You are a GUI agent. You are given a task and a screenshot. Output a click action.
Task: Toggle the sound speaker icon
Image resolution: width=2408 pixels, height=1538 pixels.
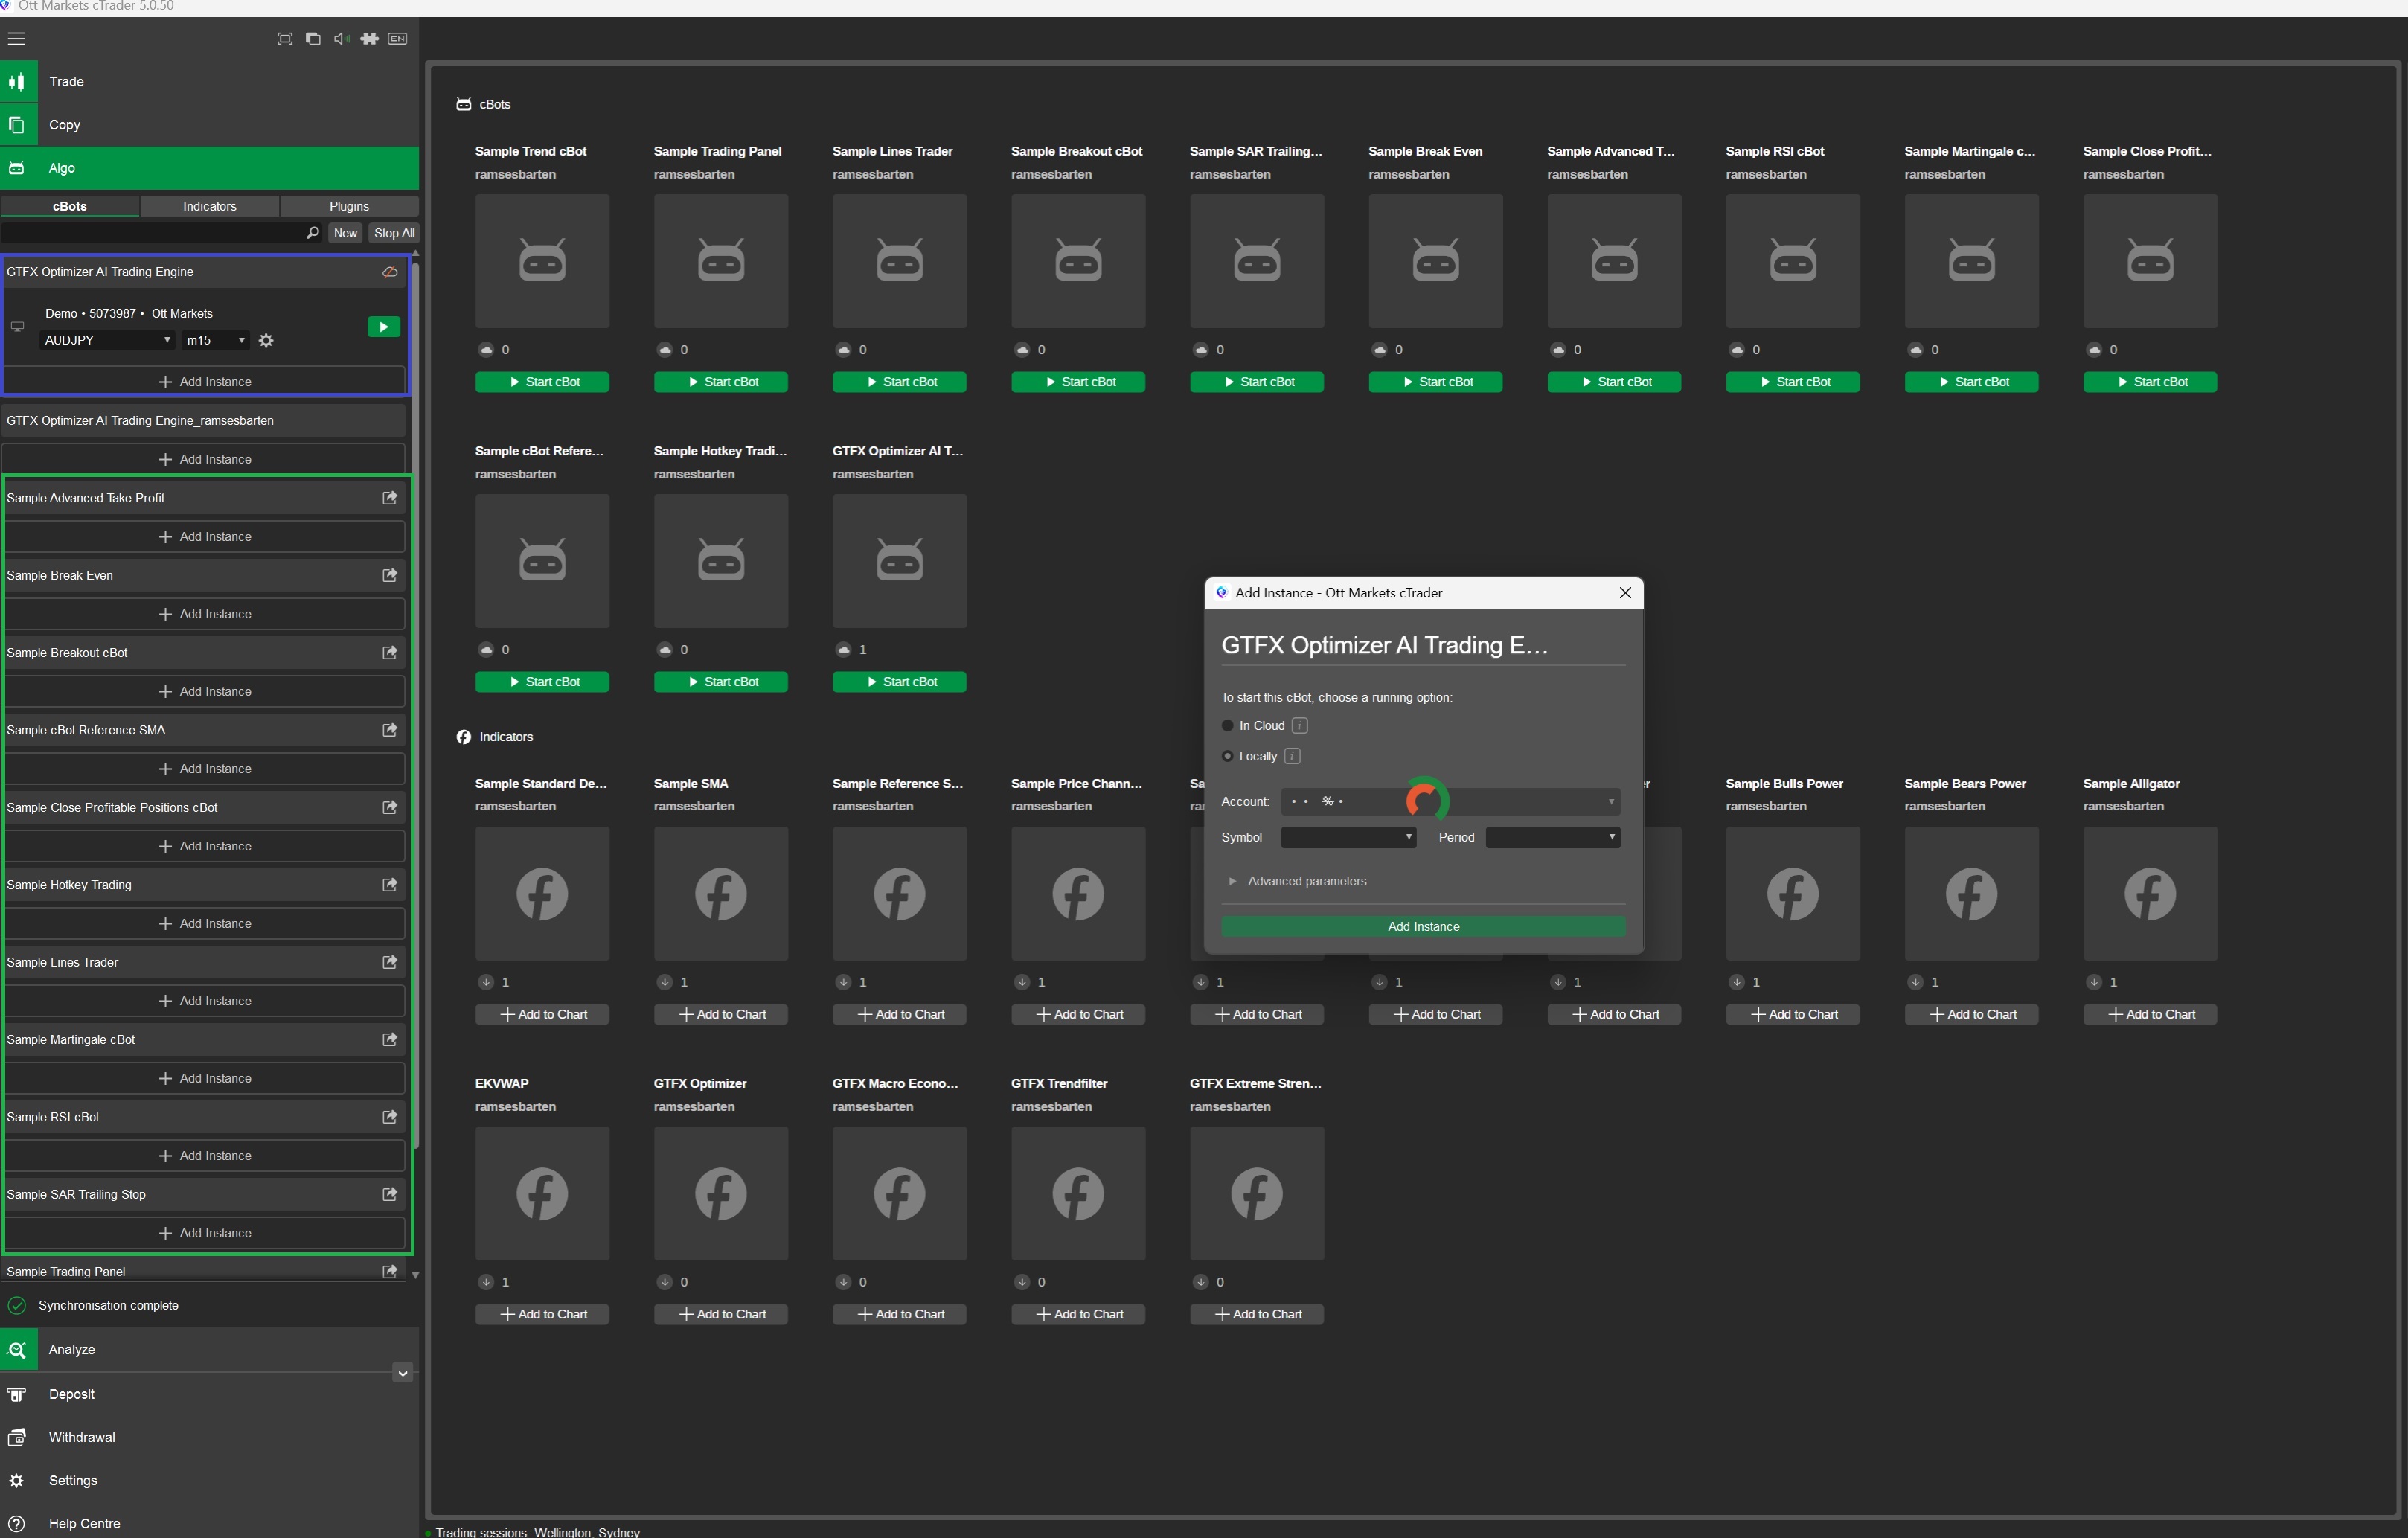click(x=341, y=39)
